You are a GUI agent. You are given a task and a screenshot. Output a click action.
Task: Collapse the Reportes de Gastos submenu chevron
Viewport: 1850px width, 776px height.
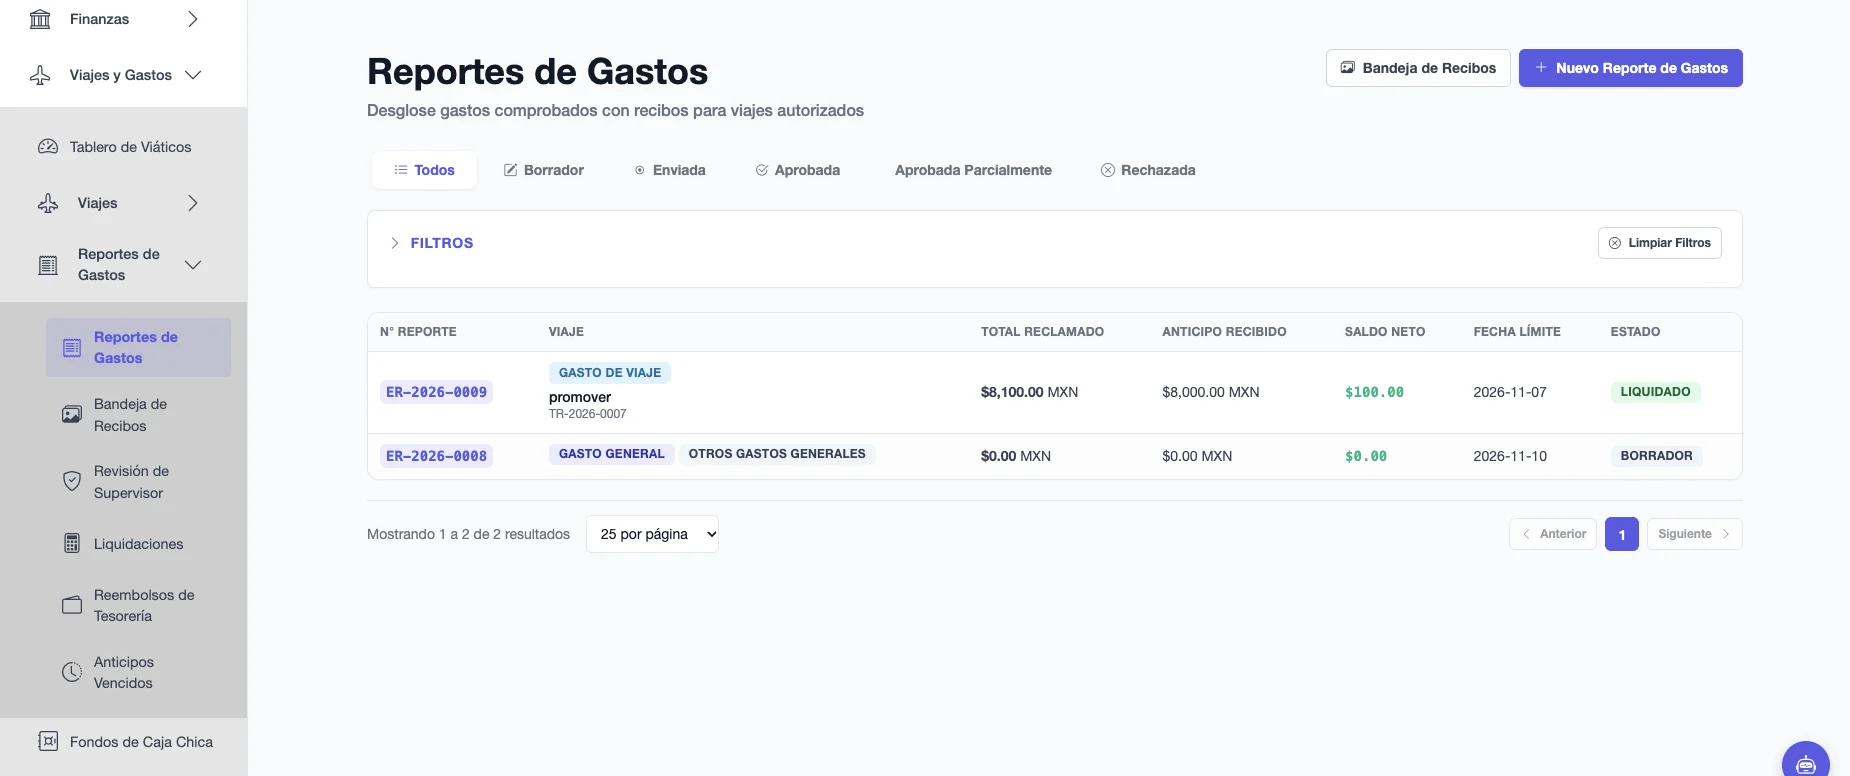[193, 265]
